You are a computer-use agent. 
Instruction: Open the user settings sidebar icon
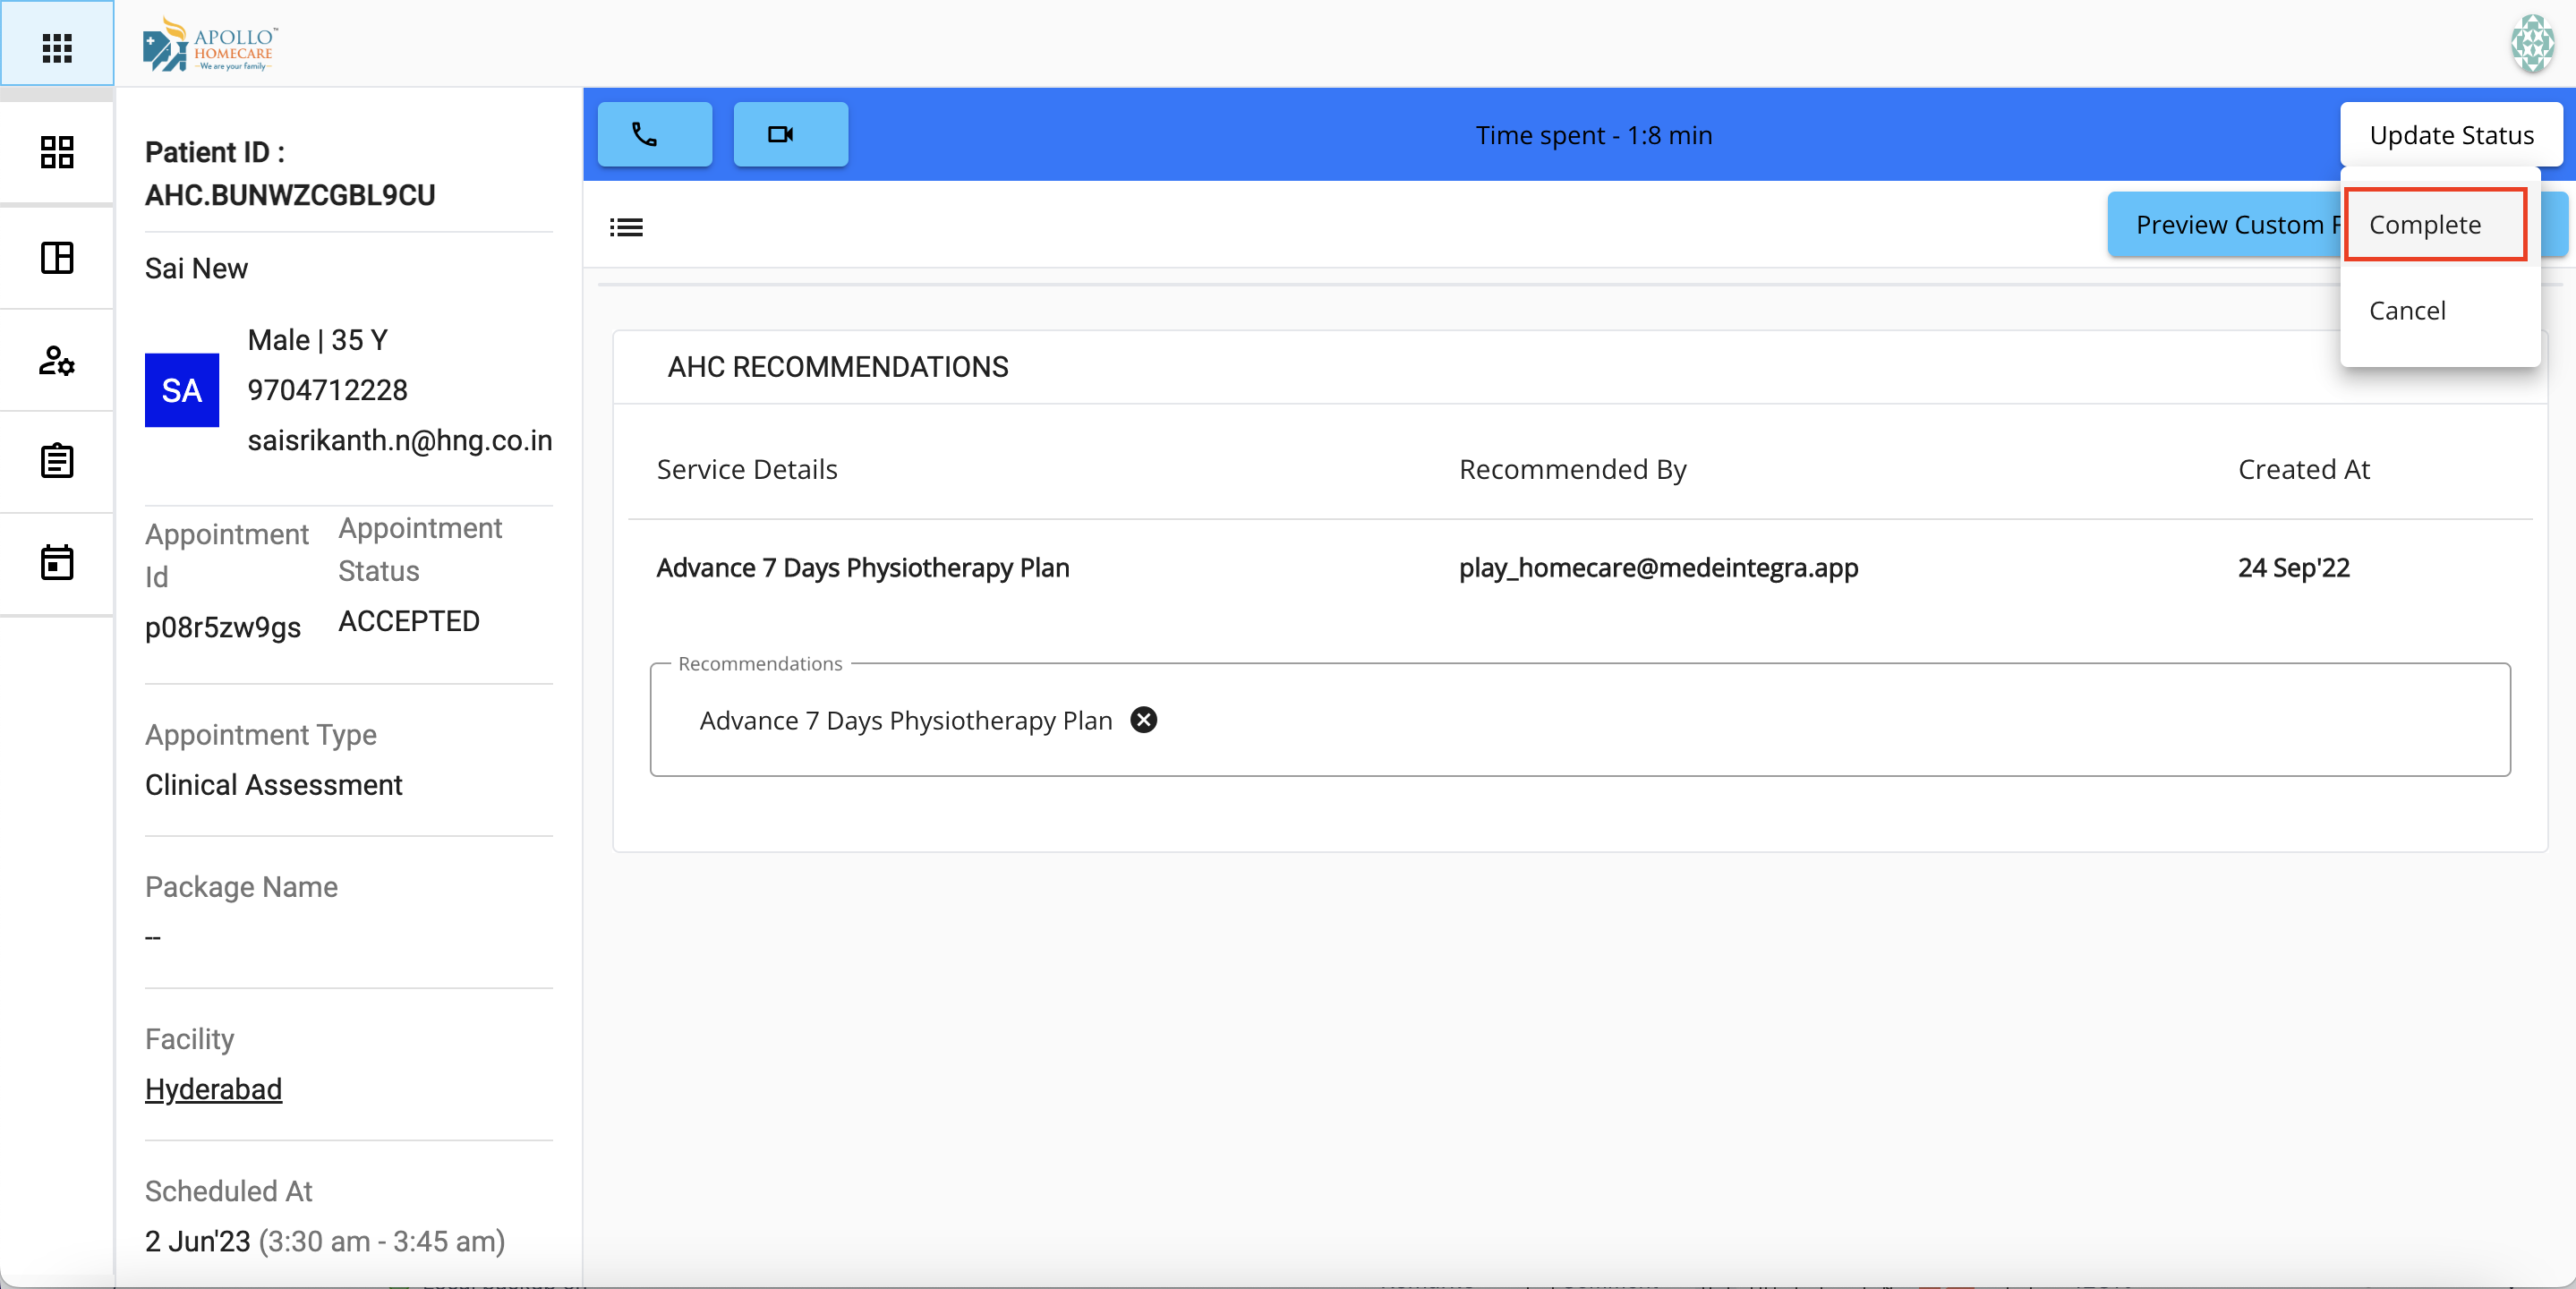(57, 360)
